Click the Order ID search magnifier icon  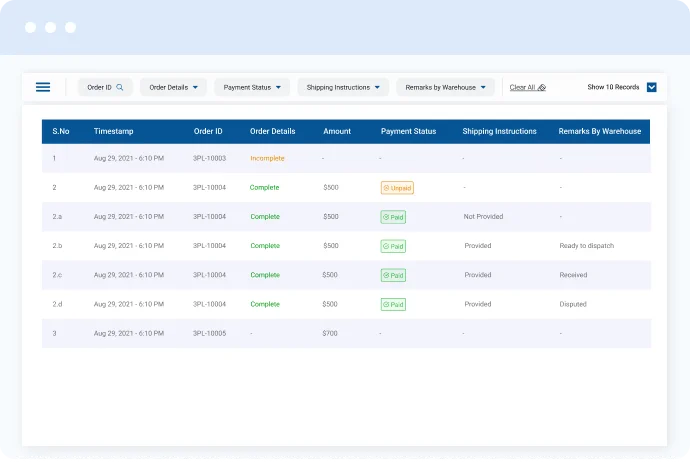[x=120, y=87]
